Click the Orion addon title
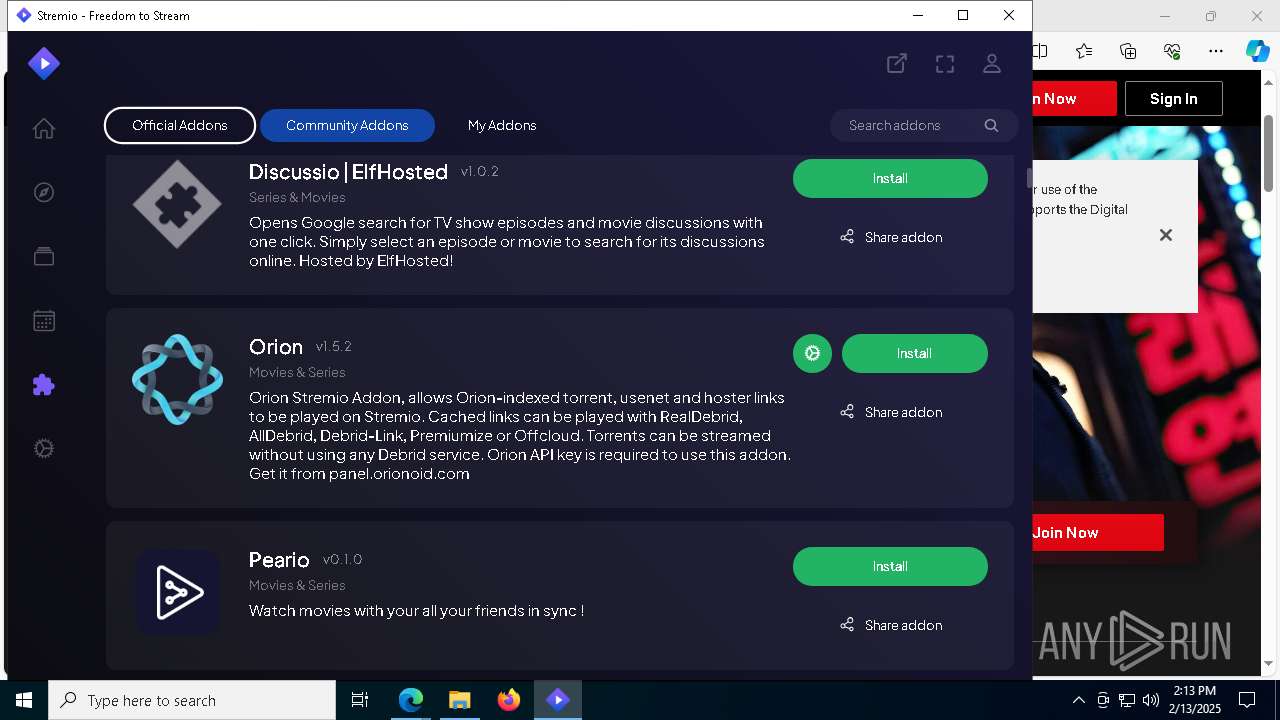This screenshot has height=720, width=1280. click(x=276, y=347)
